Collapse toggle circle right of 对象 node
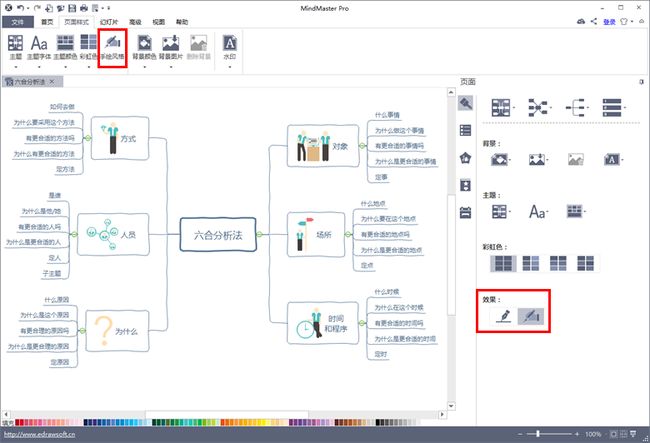Screen dimensions: 650x443 click(x=362, y=146)
